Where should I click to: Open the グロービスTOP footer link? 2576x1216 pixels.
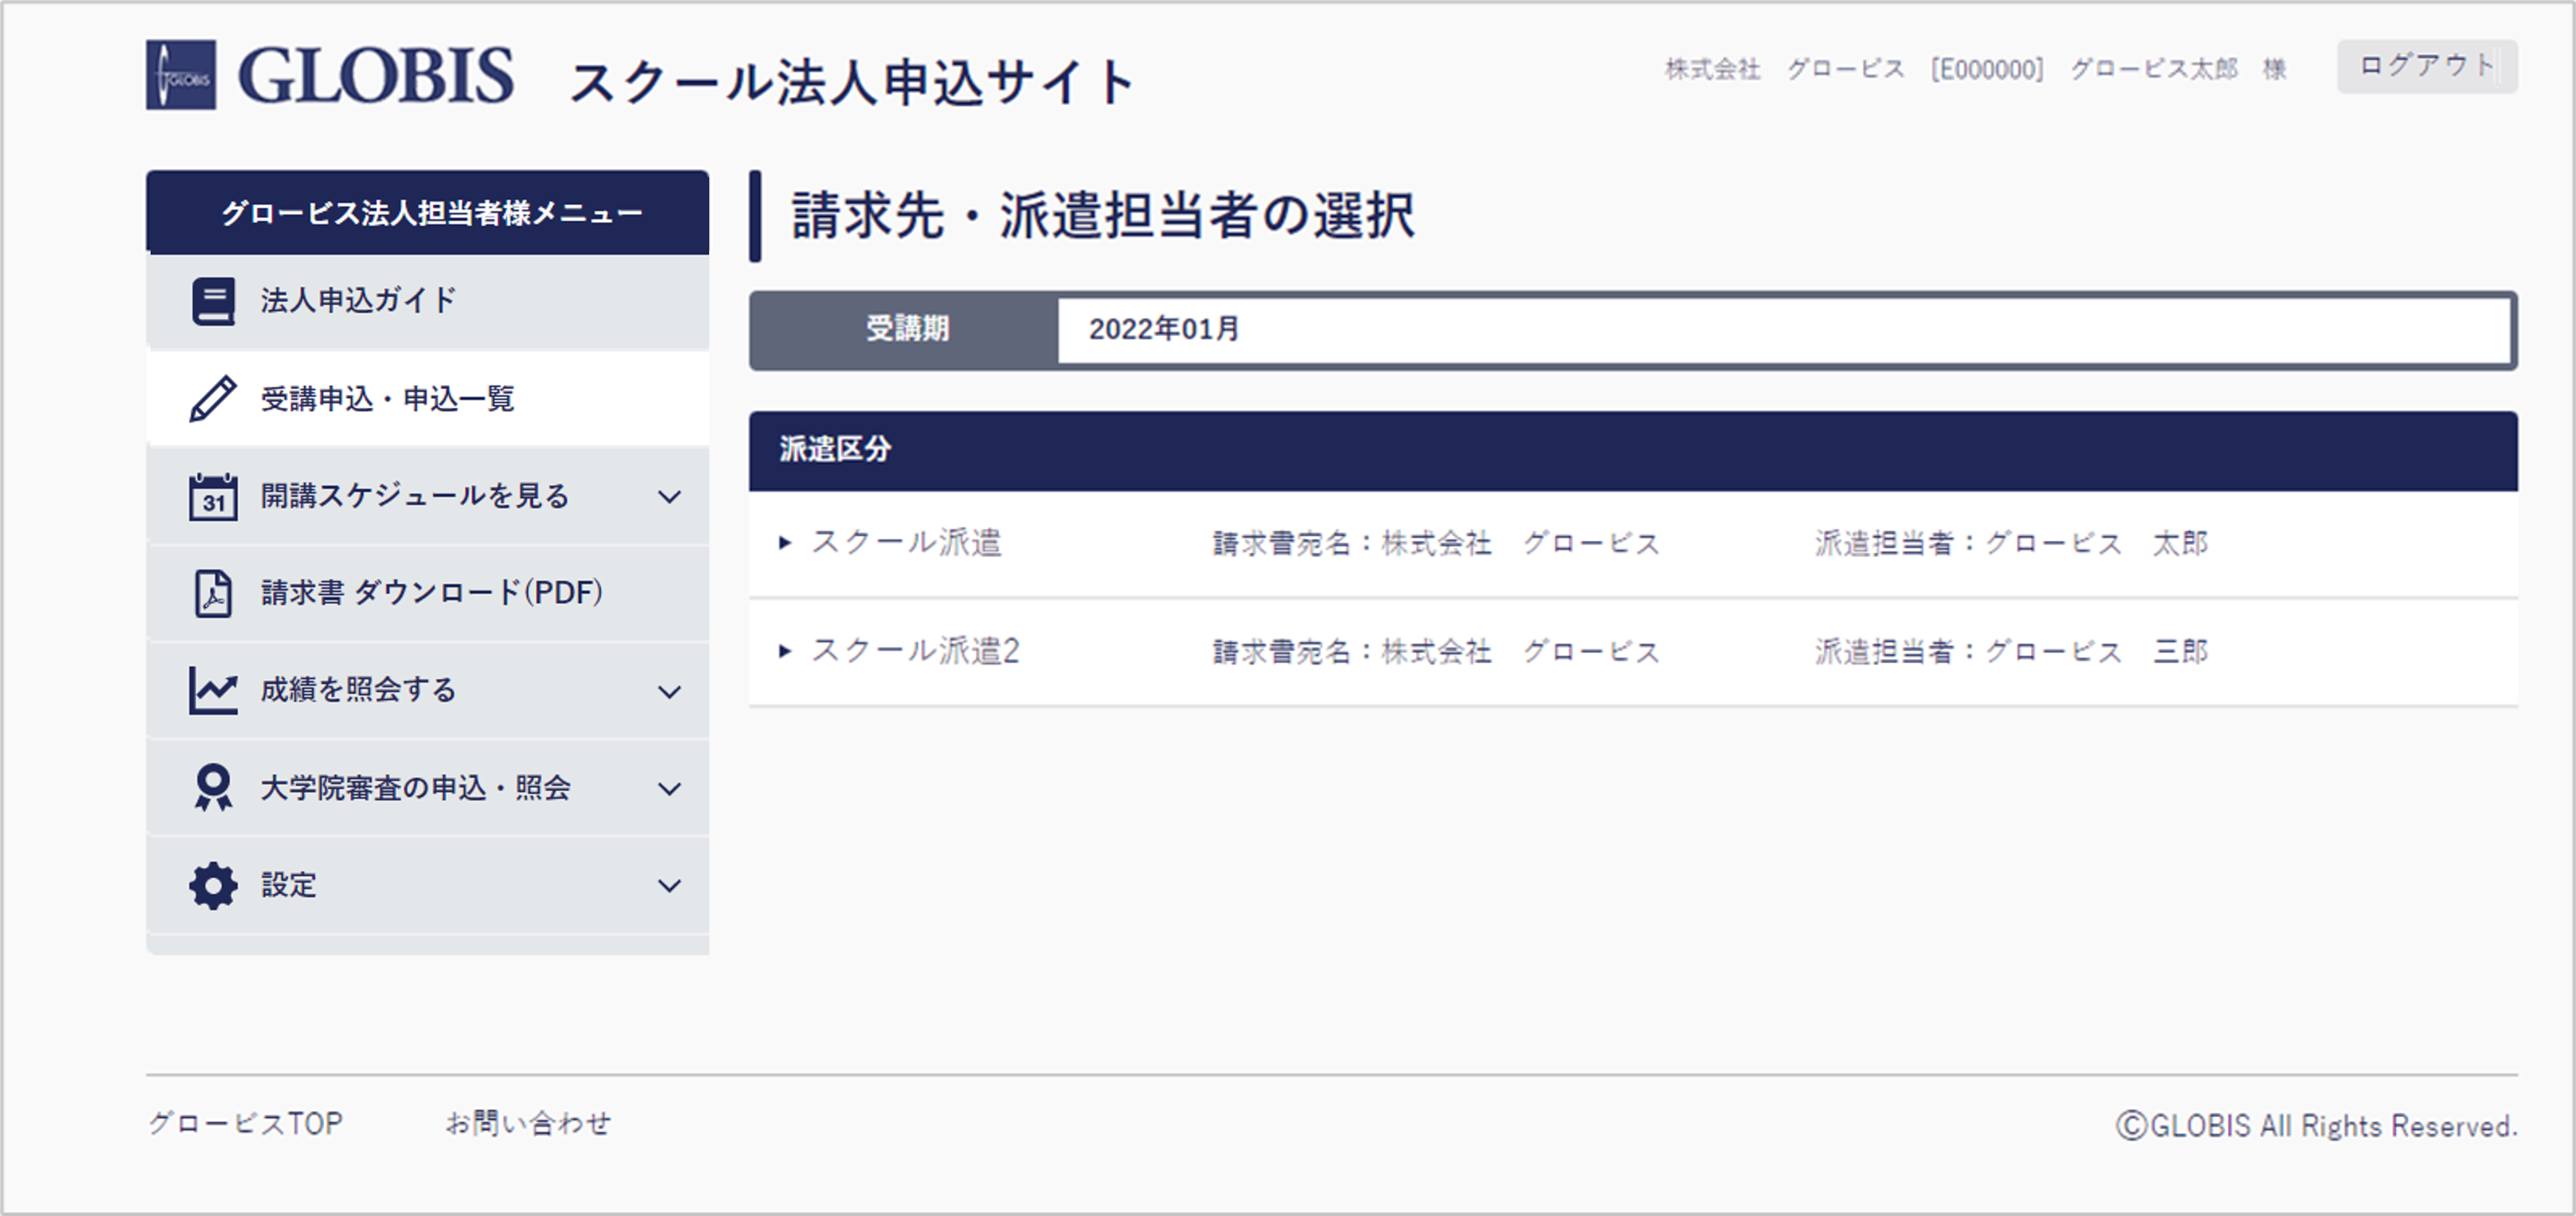245,1124
